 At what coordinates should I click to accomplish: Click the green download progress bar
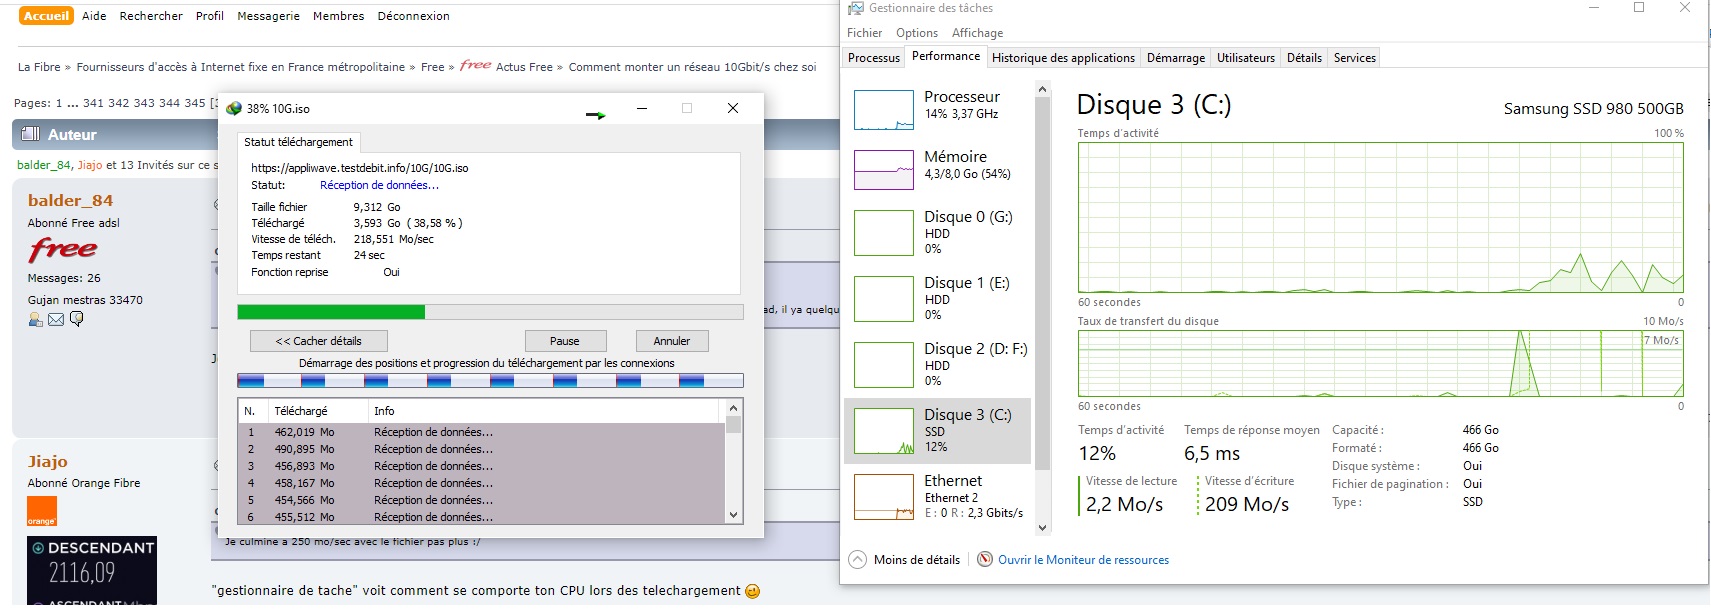click(x=331, y=312)
